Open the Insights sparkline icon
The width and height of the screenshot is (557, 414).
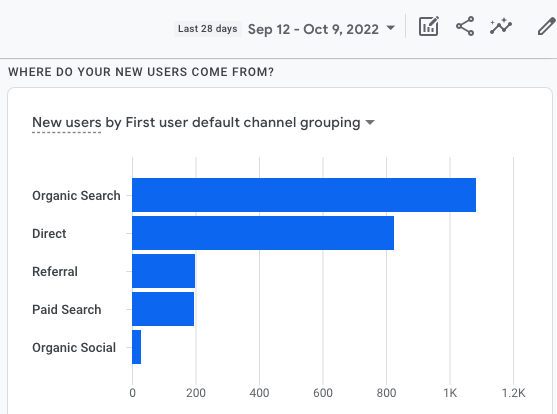[501, 26]
